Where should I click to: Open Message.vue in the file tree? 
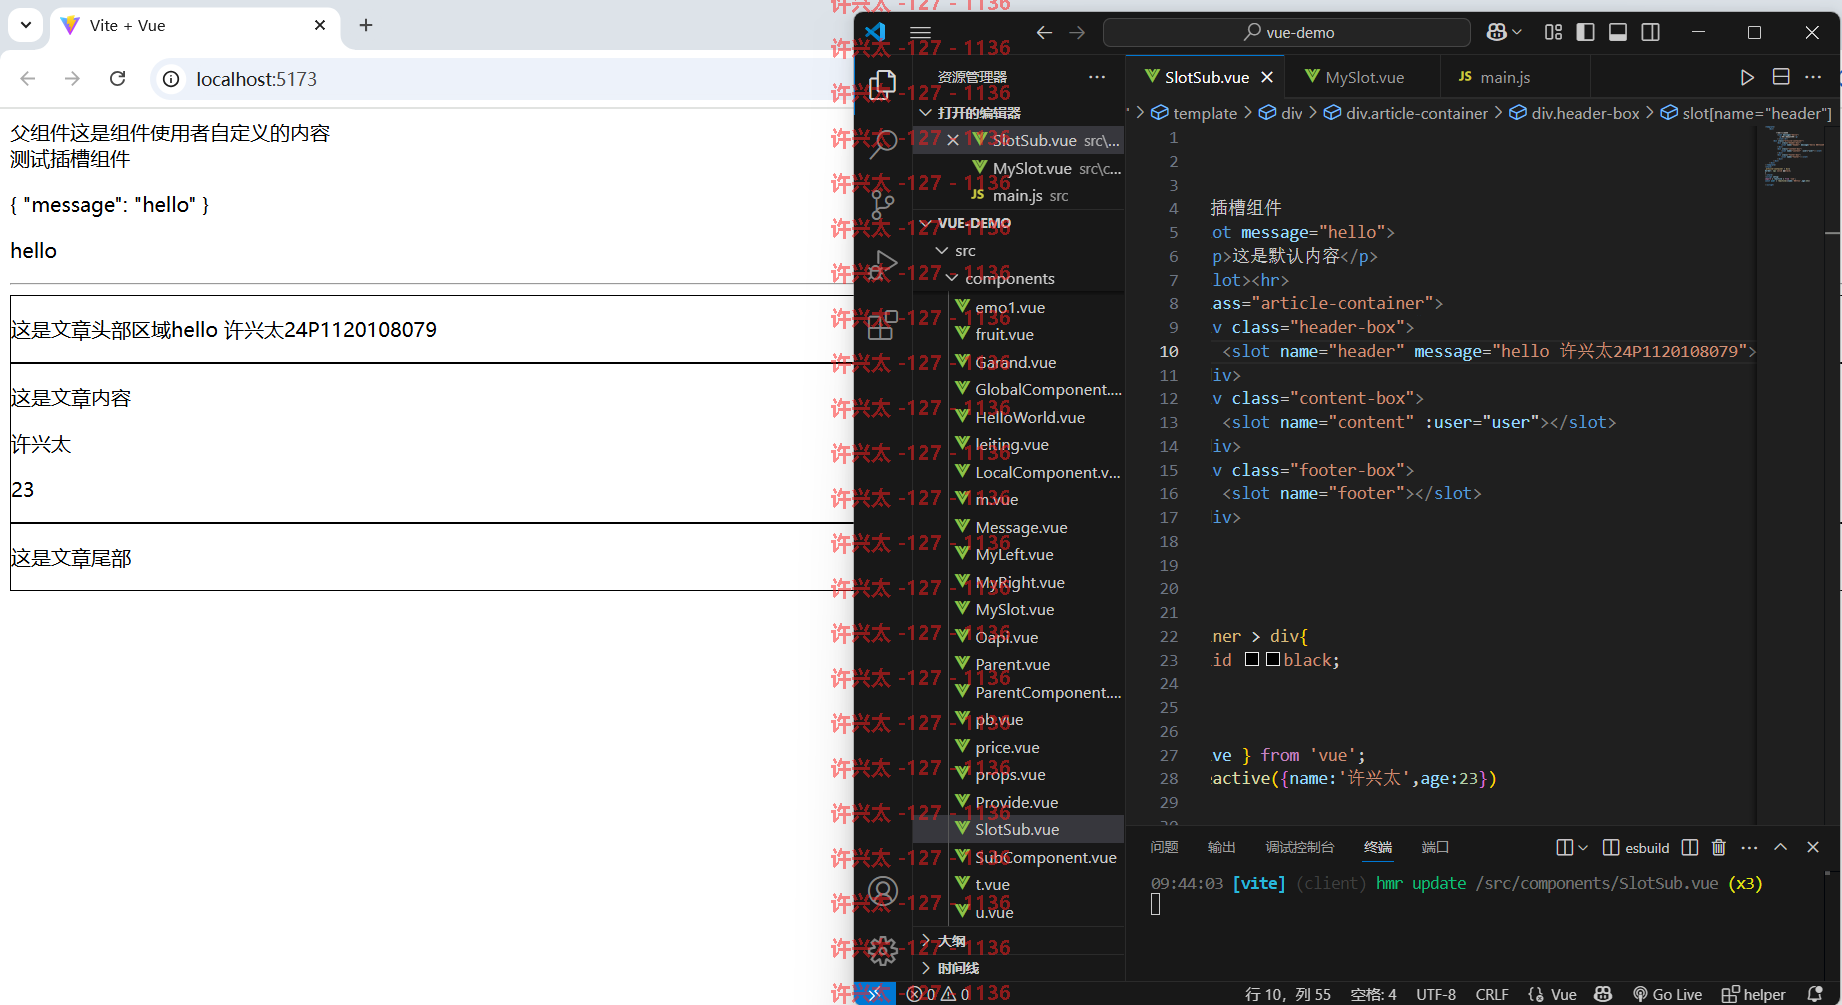(1018, 527)
